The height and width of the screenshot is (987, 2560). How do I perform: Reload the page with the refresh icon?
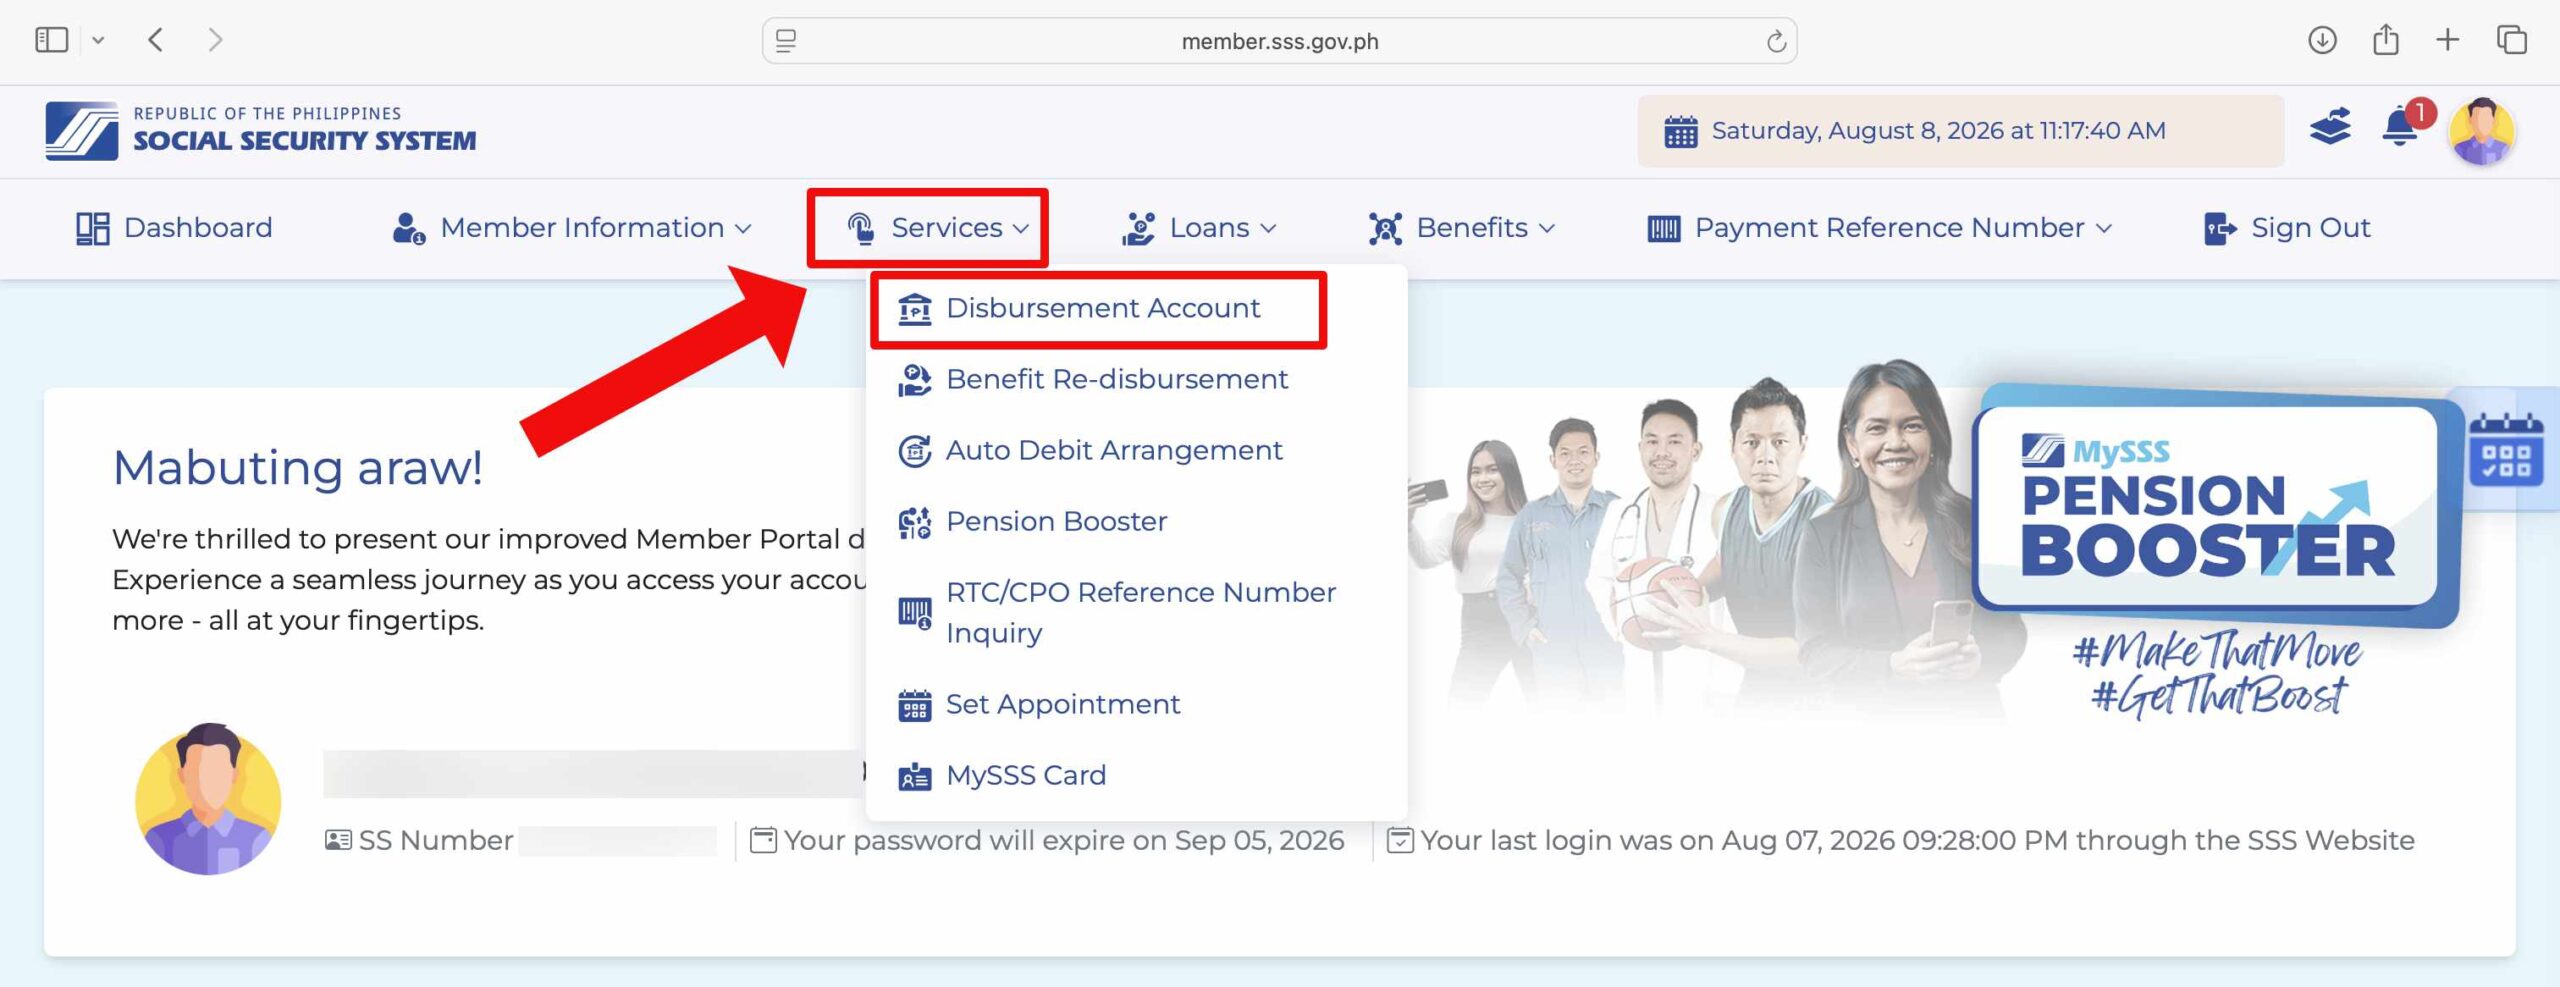(x=1776, y=41)
